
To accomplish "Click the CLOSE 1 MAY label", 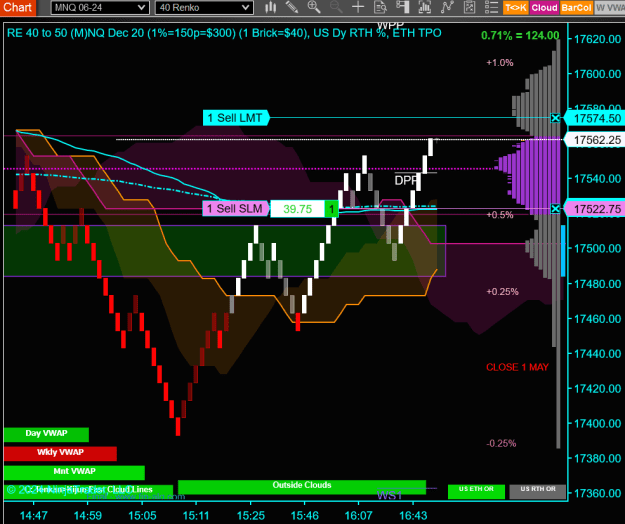I will click(517, 367).
